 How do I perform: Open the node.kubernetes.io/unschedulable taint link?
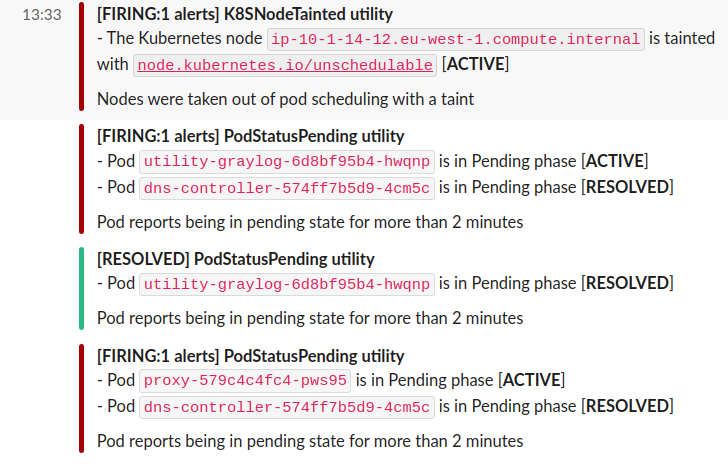285,65
